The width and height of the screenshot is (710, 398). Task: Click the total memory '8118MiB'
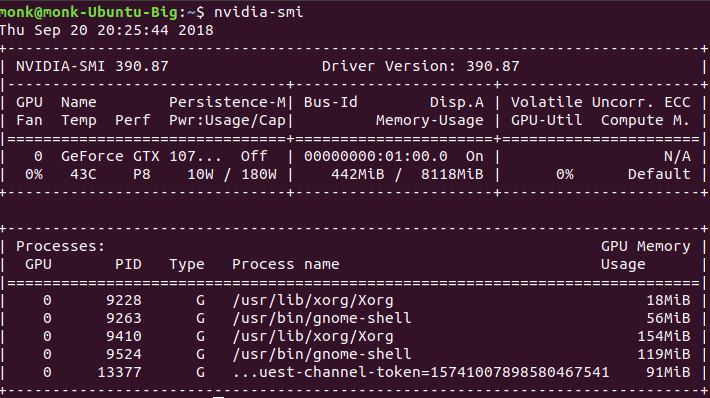pyautogui.click(x=452, y=174)
